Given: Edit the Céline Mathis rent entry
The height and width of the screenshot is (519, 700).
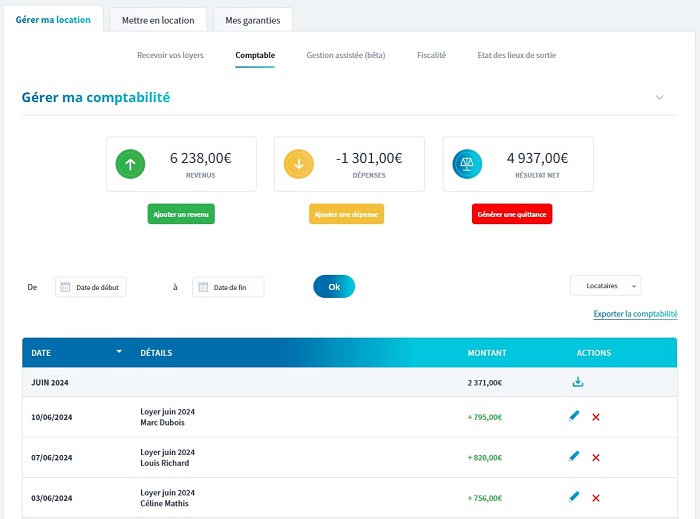Looking at the screenshot, I should coord(574,496).
